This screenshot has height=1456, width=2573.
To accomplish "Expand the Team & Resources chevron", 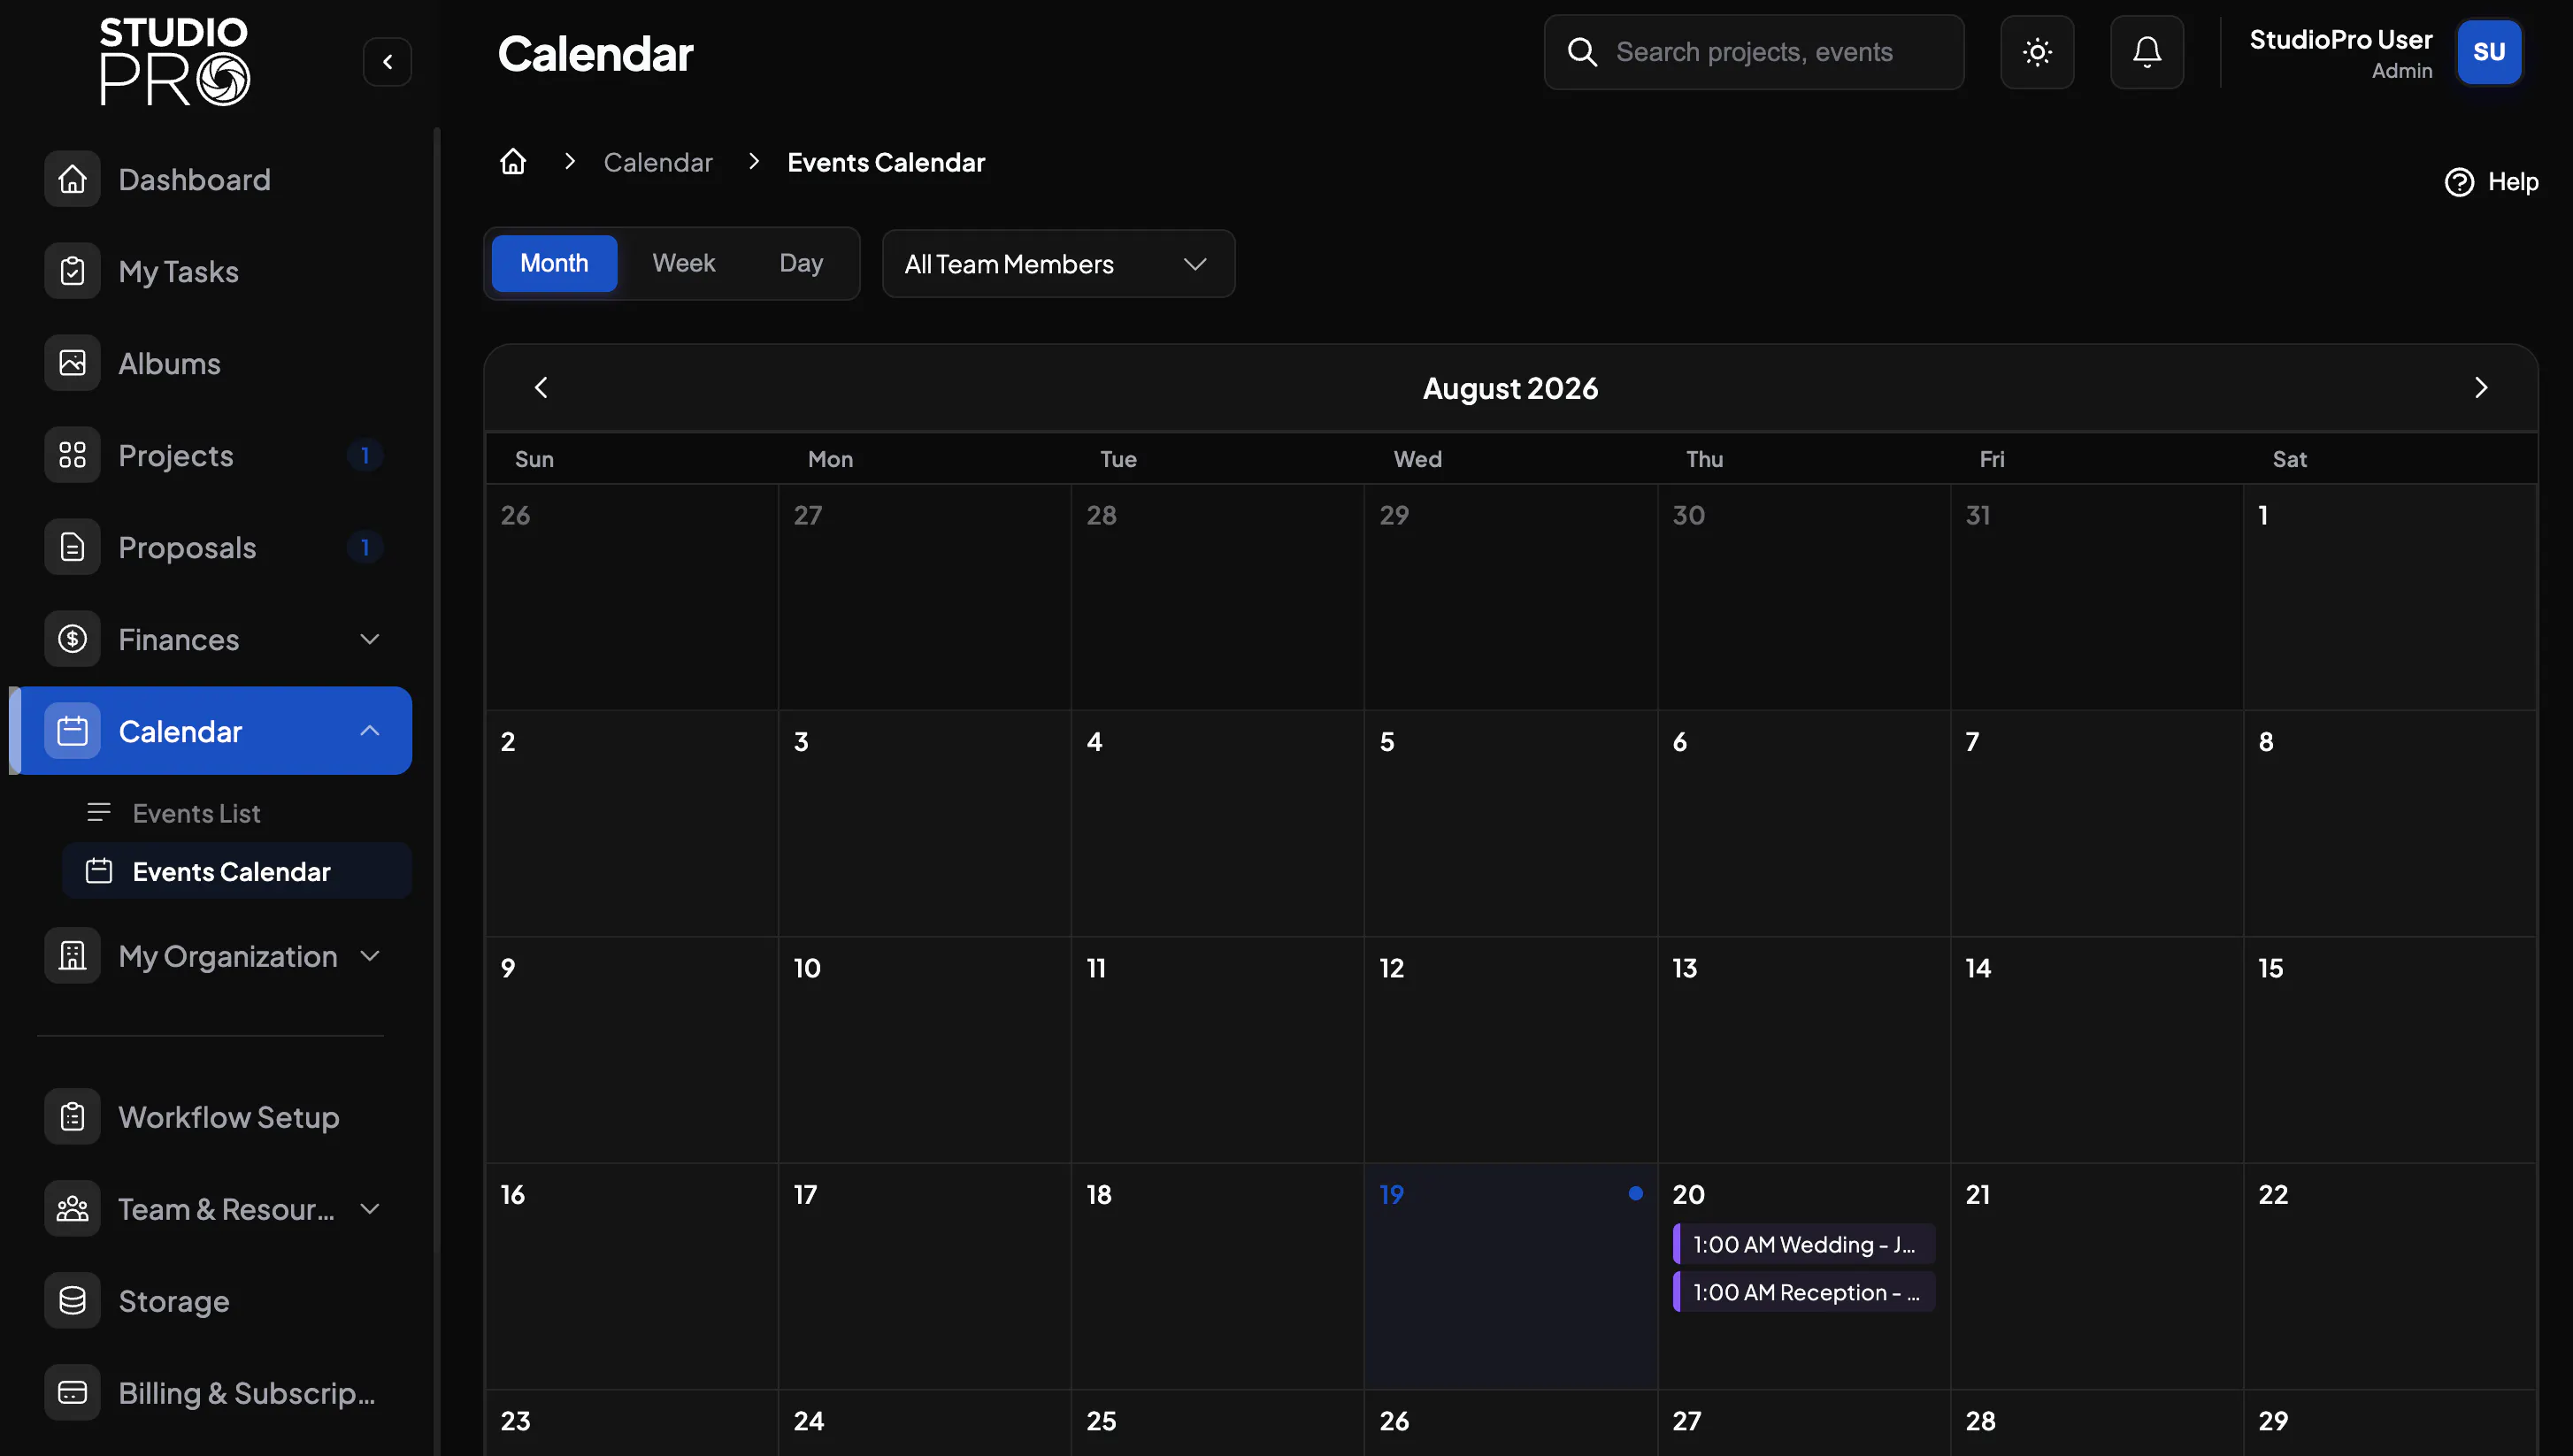I will click(x=370, y=1209).
